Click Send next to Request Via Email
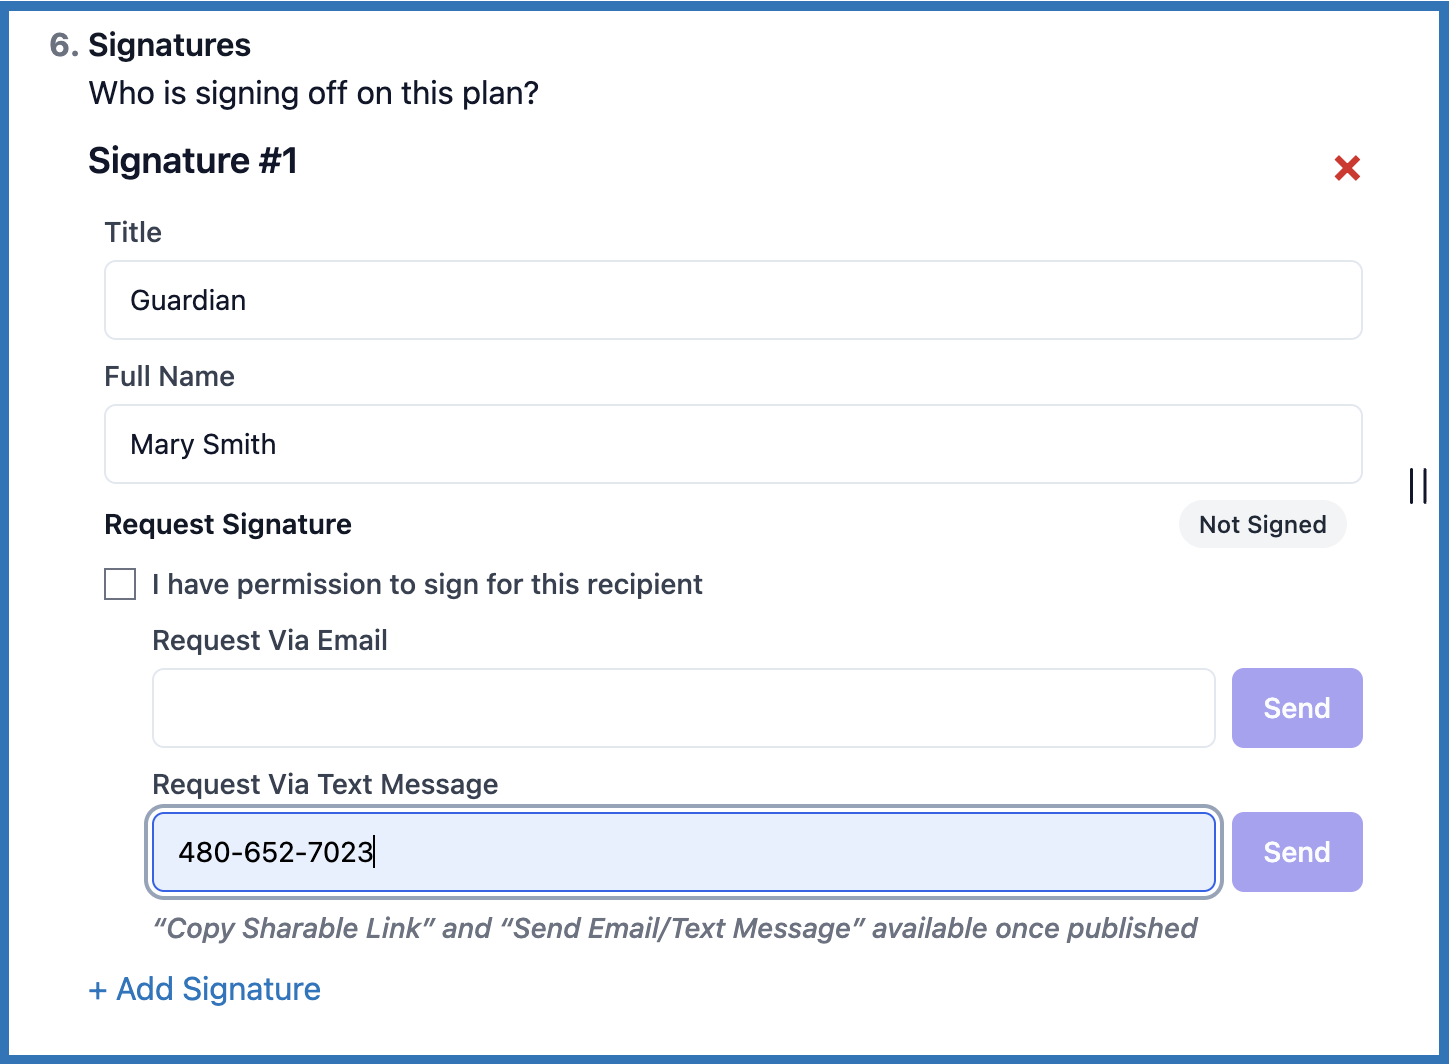 tap(1297, 708)
